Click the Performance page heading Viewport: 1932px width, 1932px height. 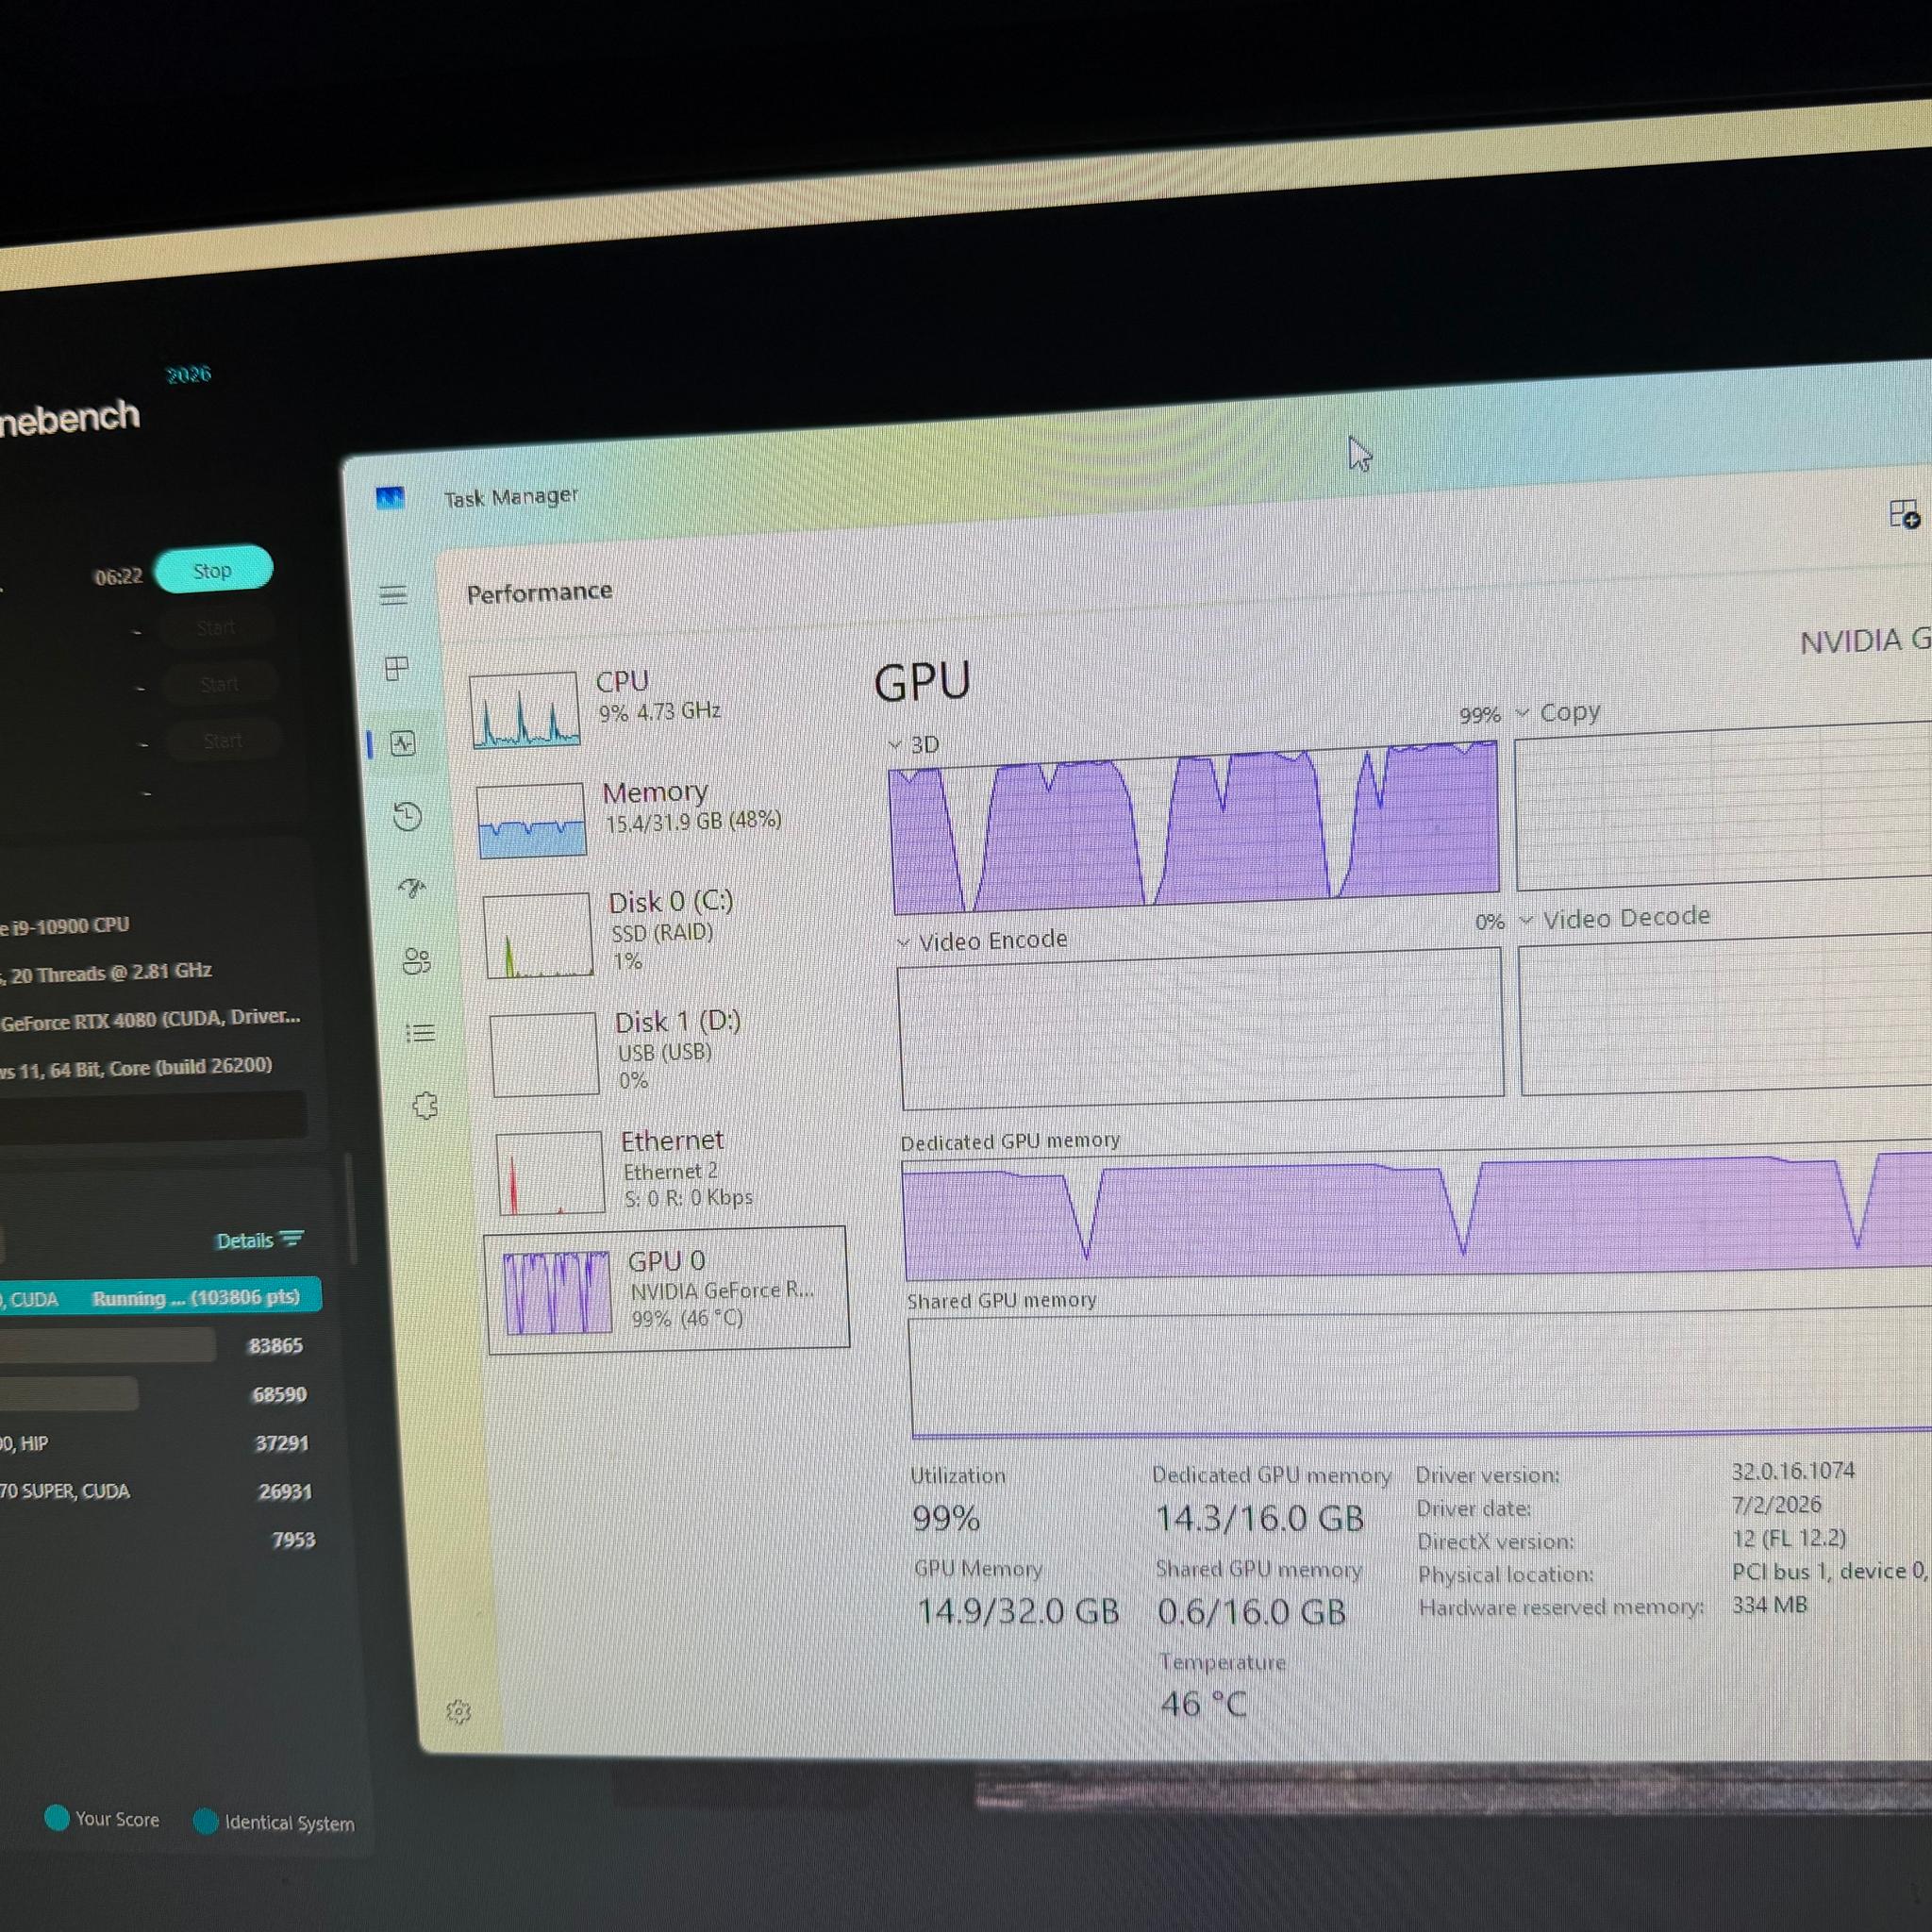539,593
